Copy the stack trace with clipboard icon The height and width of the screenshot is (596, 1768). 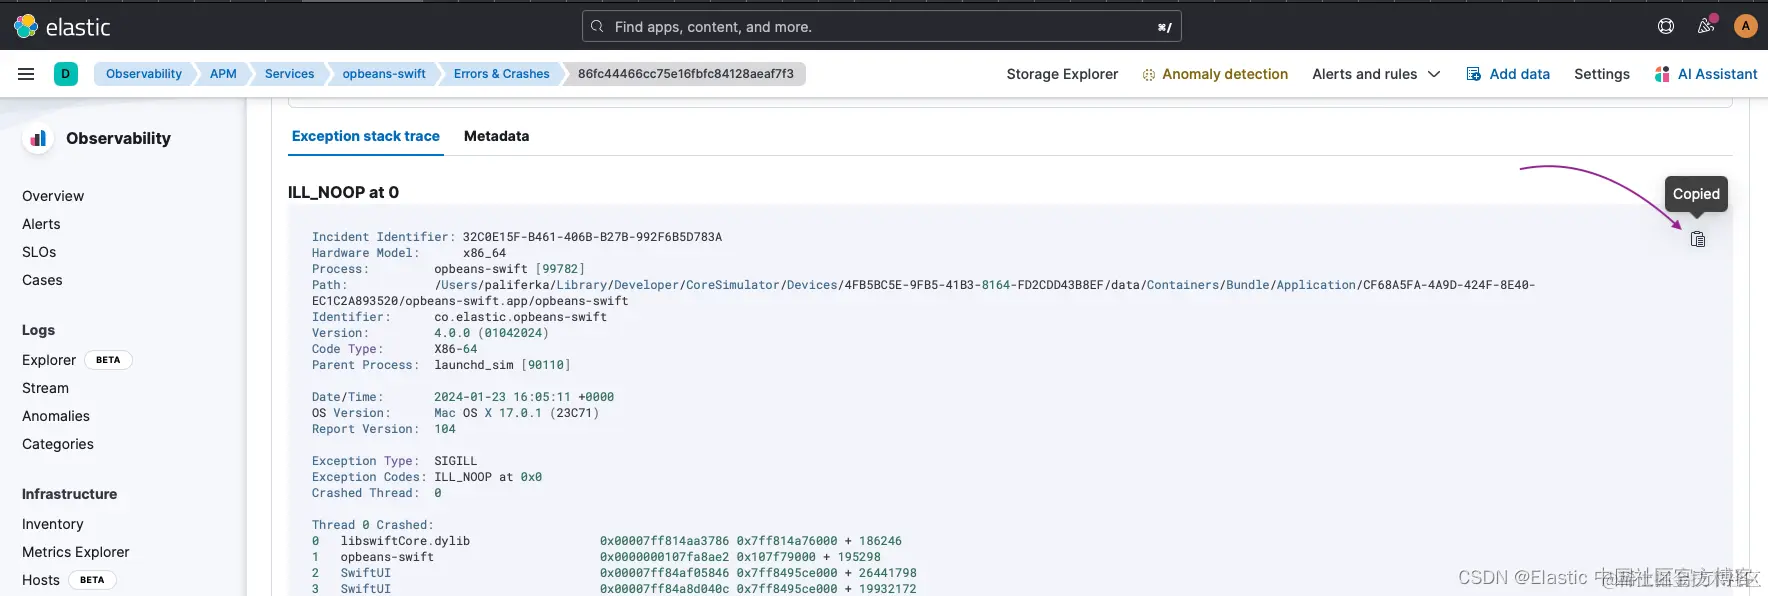1698,239
